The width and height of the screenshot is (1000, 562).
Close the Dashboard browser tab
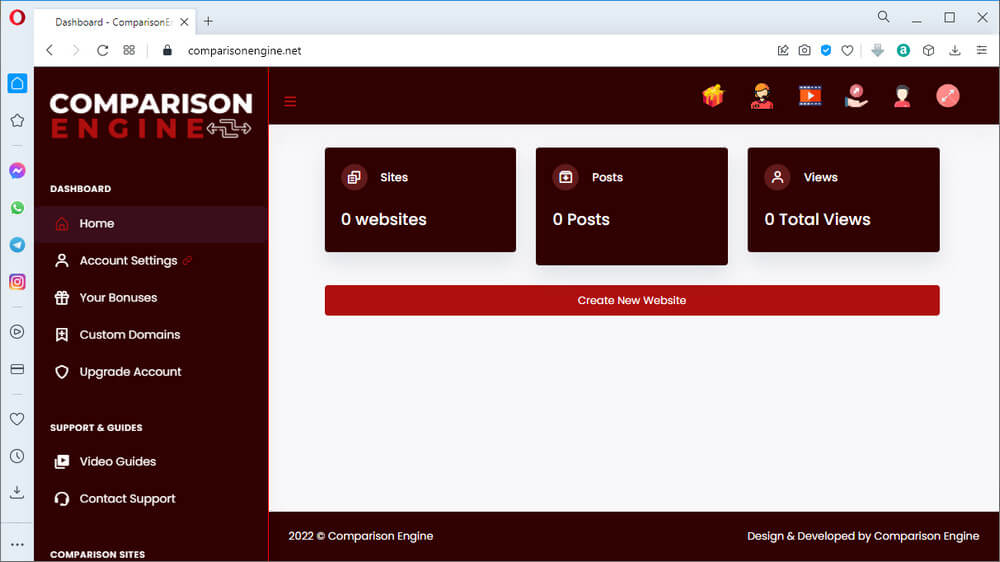tap(184, 22)
